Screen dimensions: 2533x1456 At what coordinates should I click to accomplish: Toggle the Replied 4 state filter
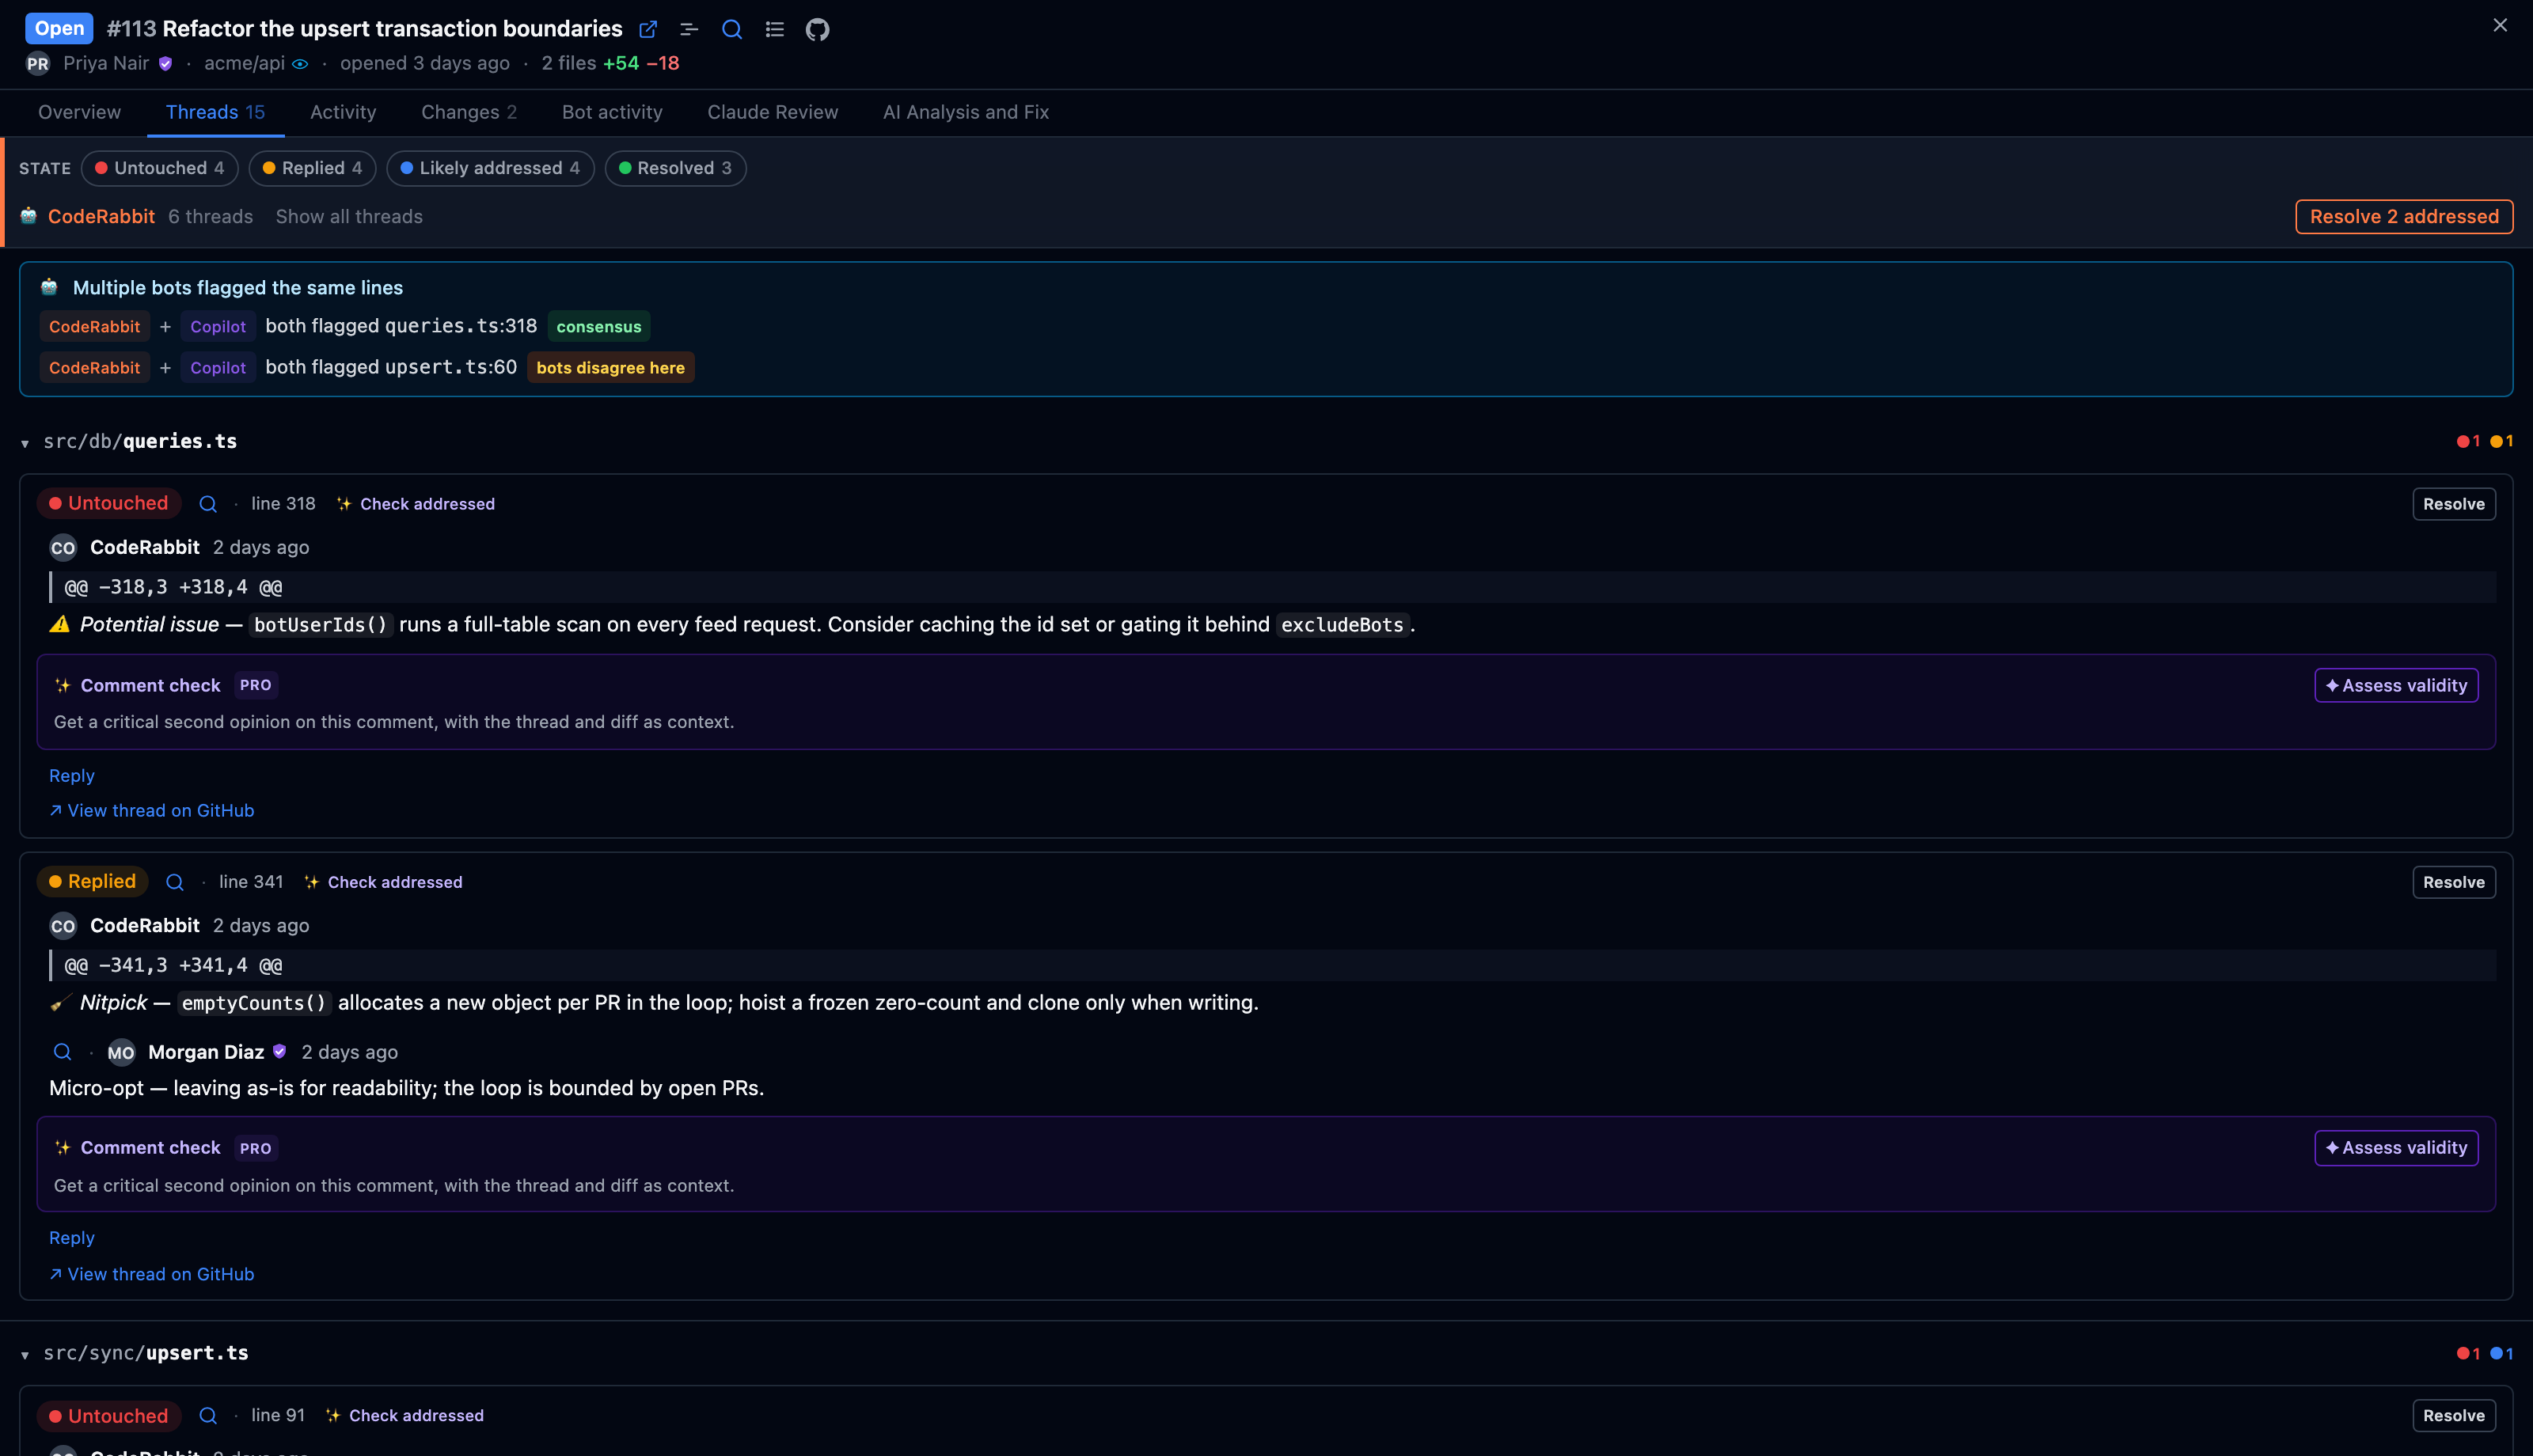[312, 168]
